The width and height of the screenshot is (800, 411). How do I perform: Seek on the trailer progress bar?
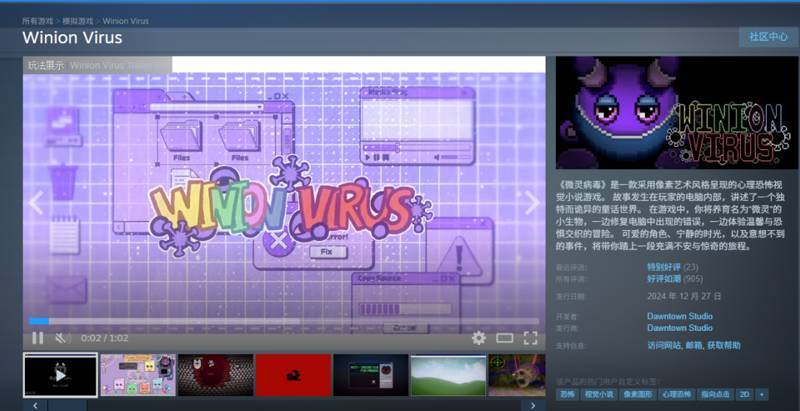(284, 321)
